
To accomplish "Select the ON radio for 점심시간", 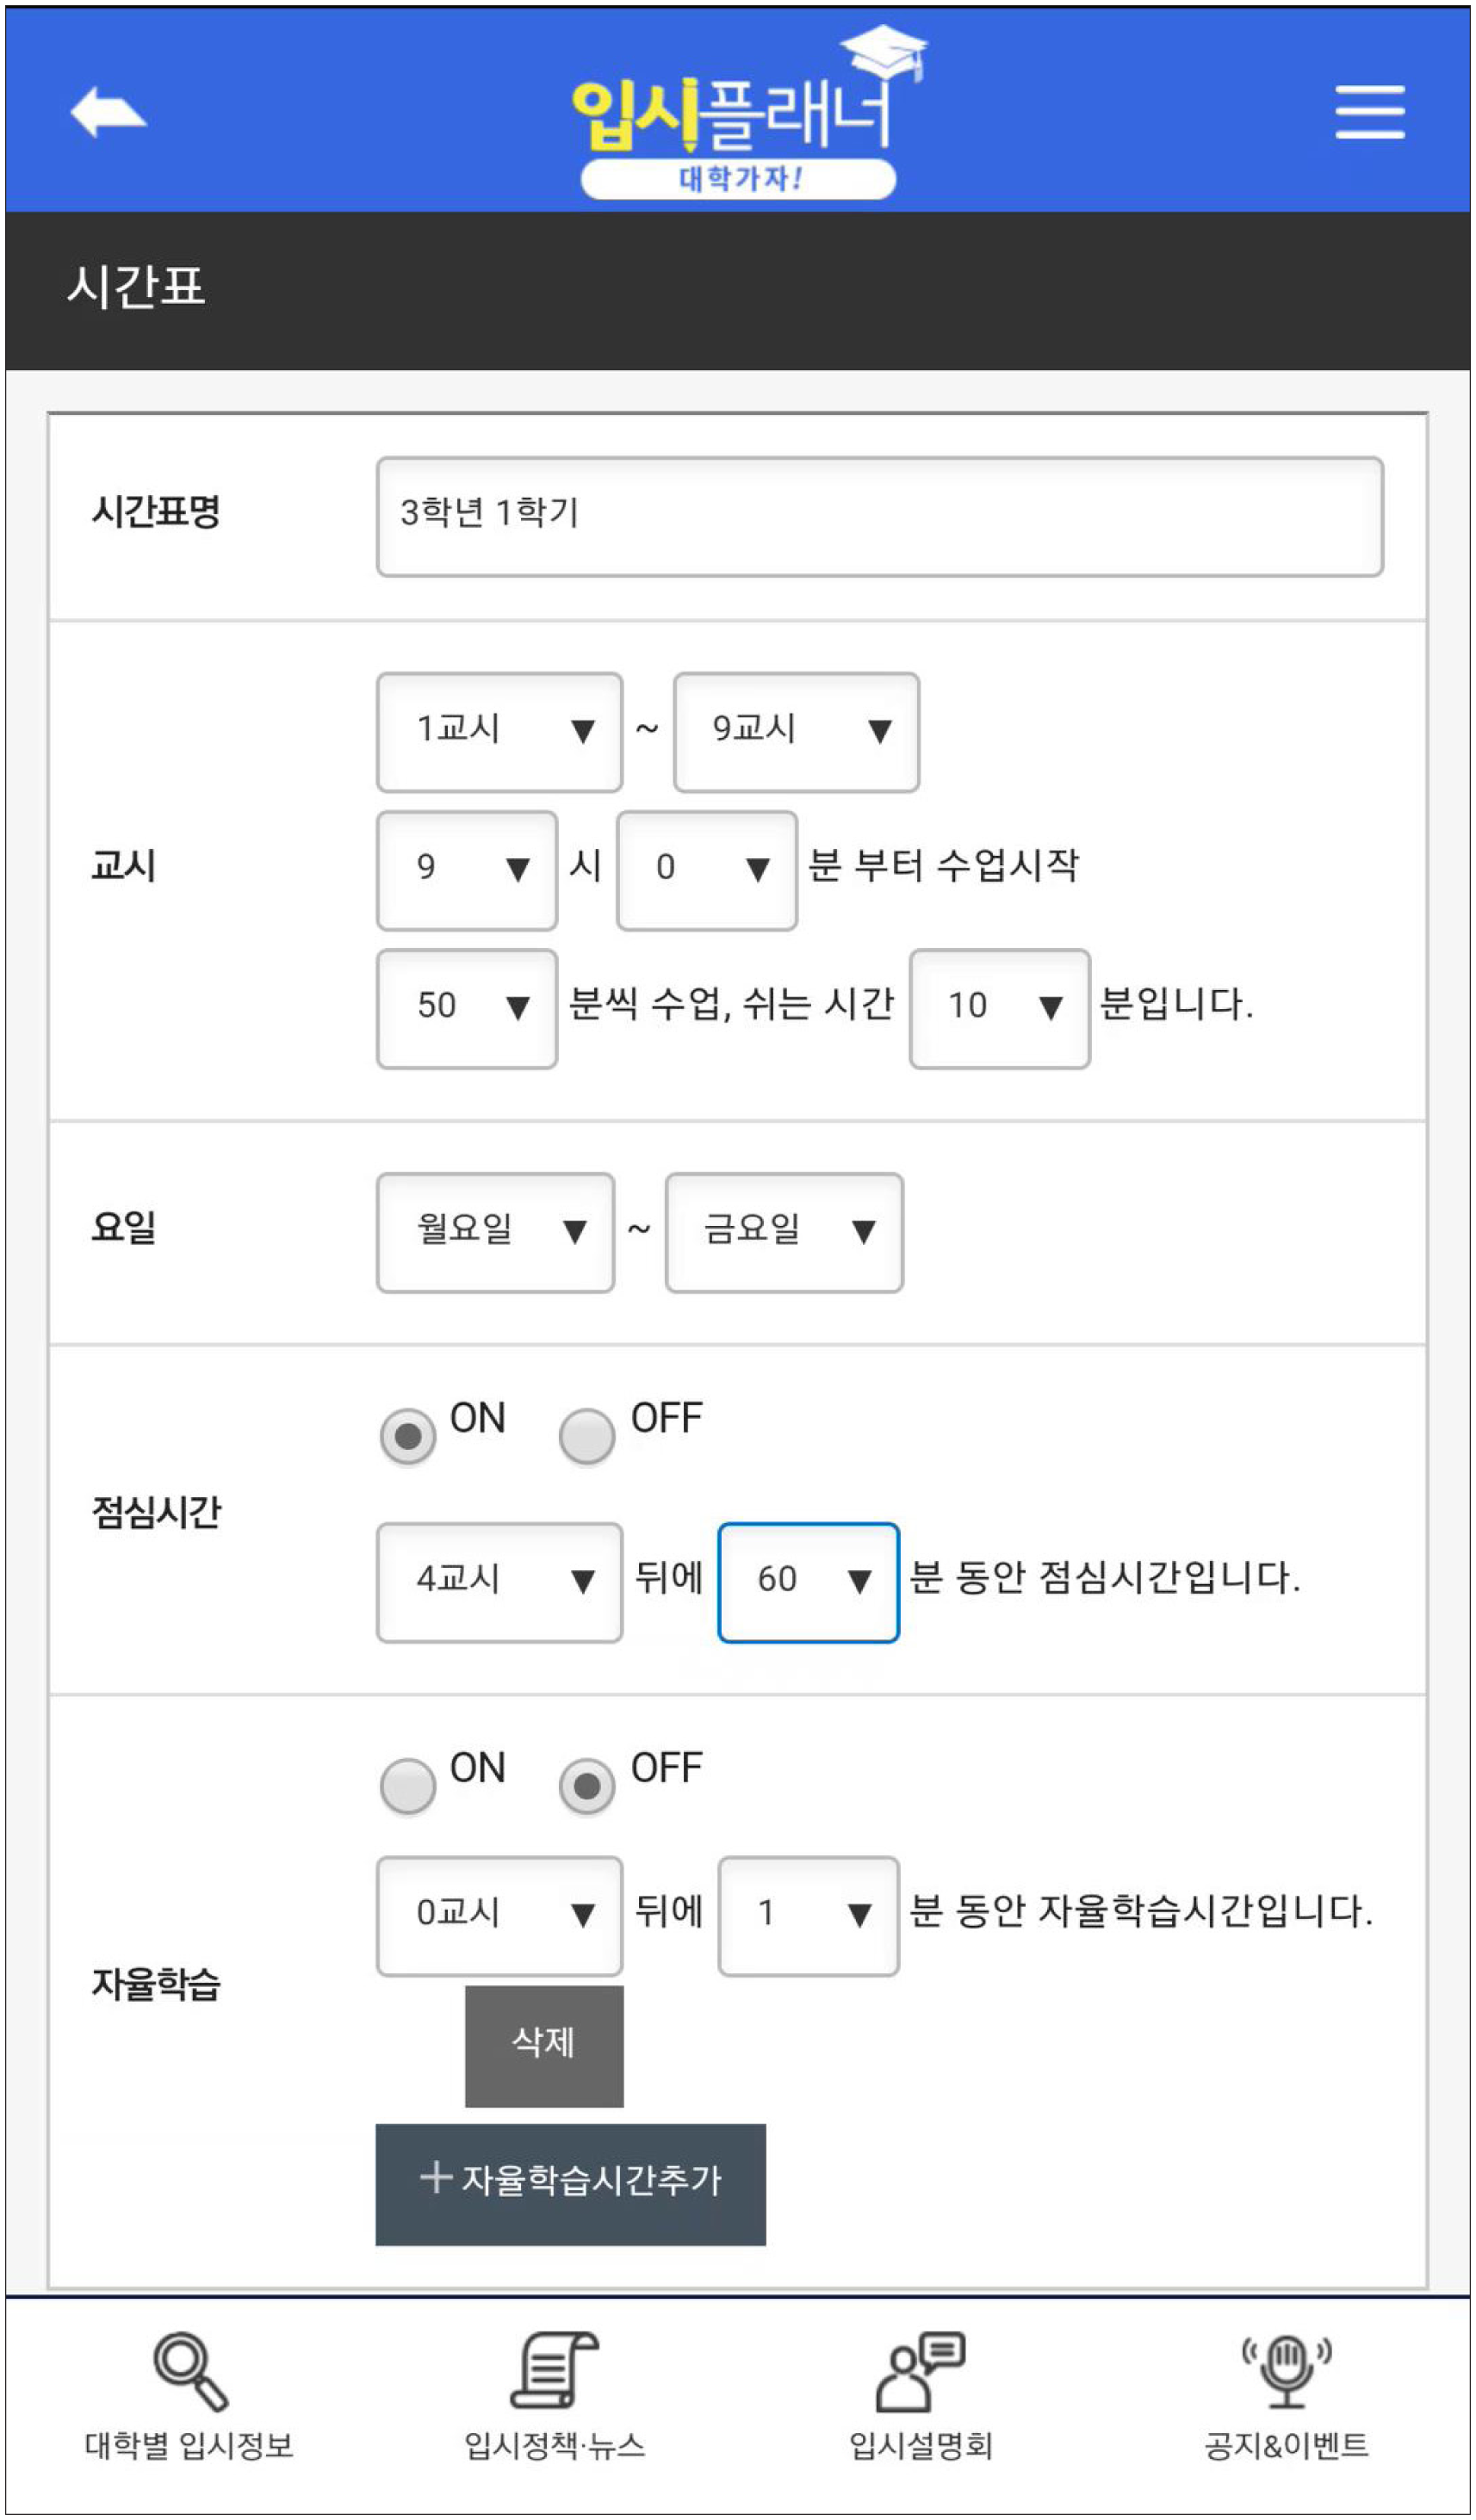I will (407, 1437).
